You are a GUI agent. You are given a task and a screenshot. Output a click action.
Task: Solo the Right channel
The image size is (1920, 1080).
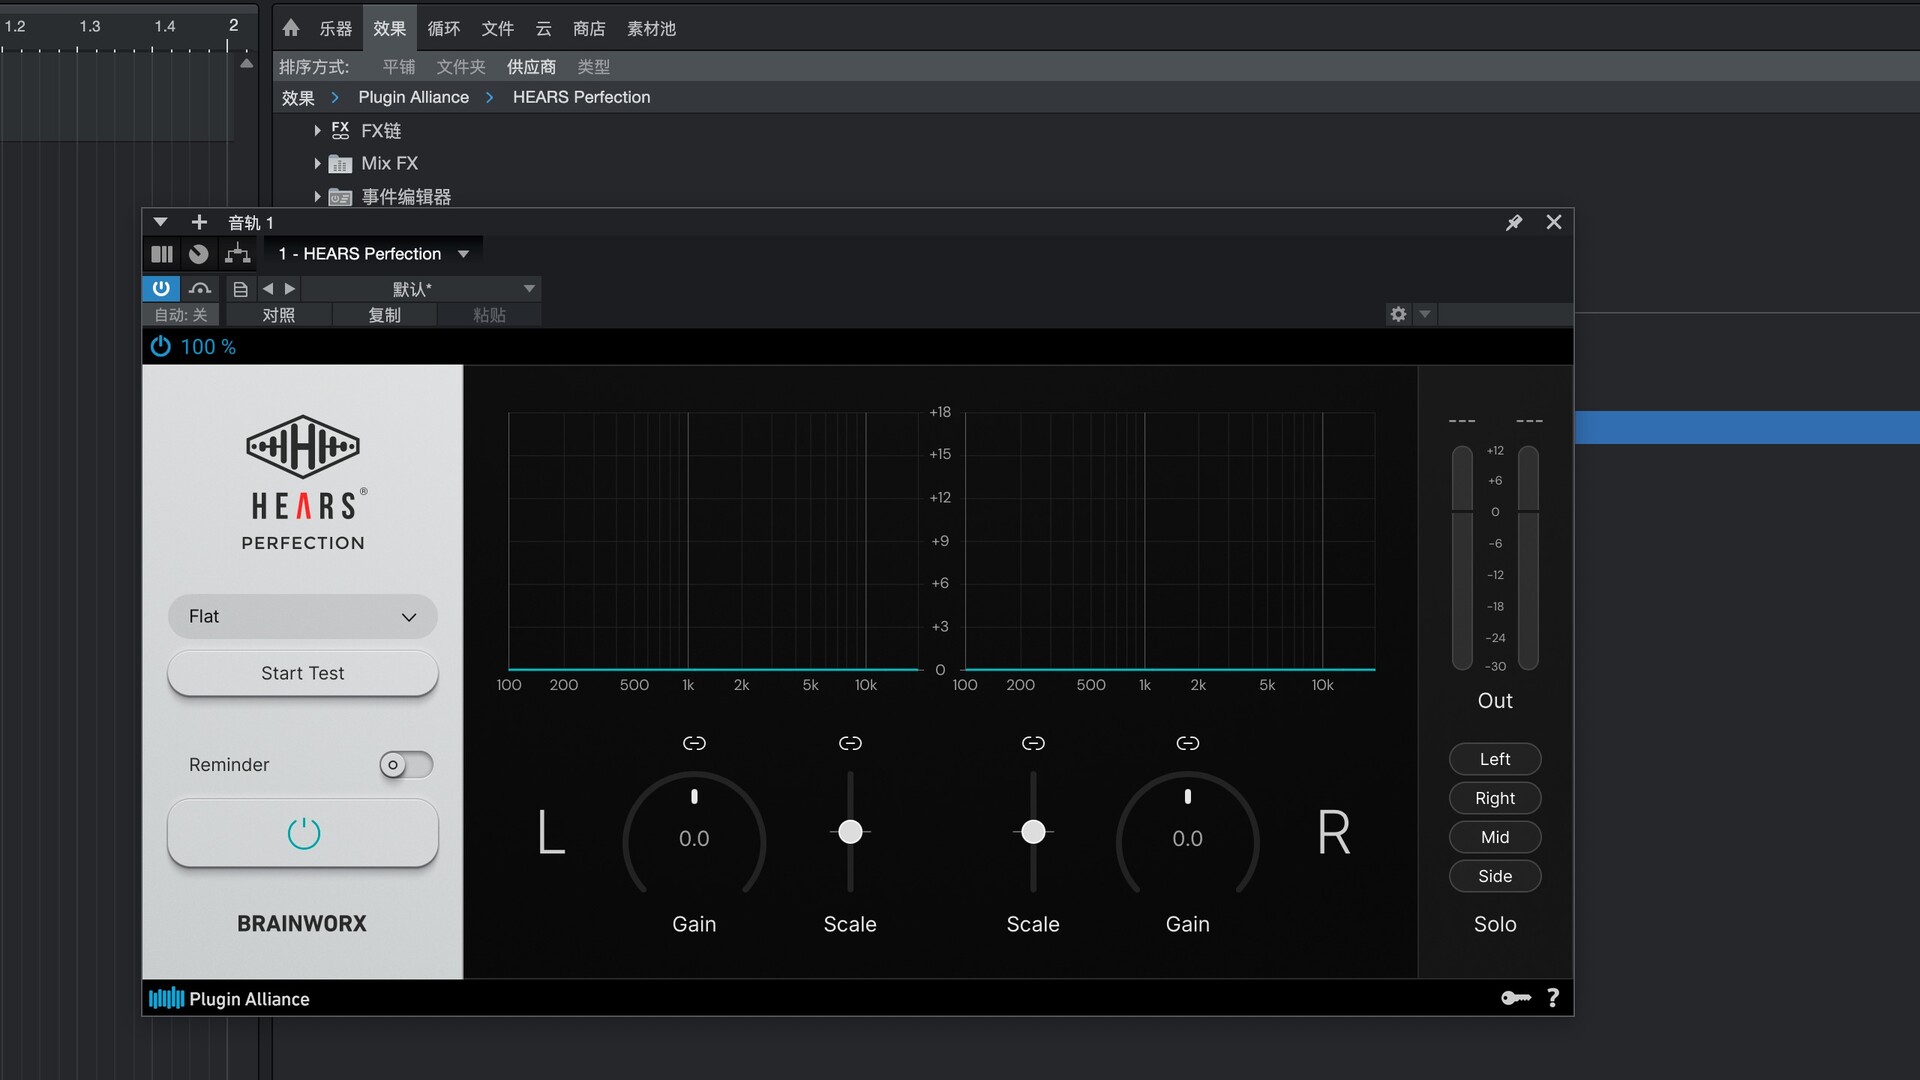click(1495, 798)
